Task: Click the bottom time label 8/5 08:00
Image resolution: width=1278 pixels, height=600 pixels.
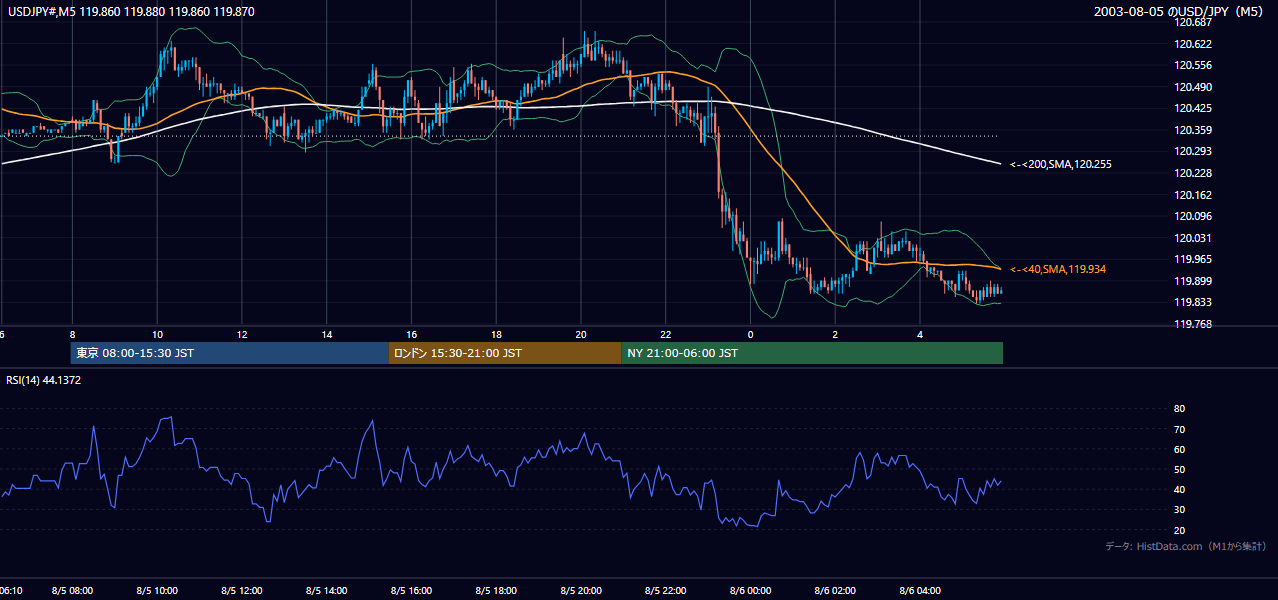Action: [x=72, y=591]
